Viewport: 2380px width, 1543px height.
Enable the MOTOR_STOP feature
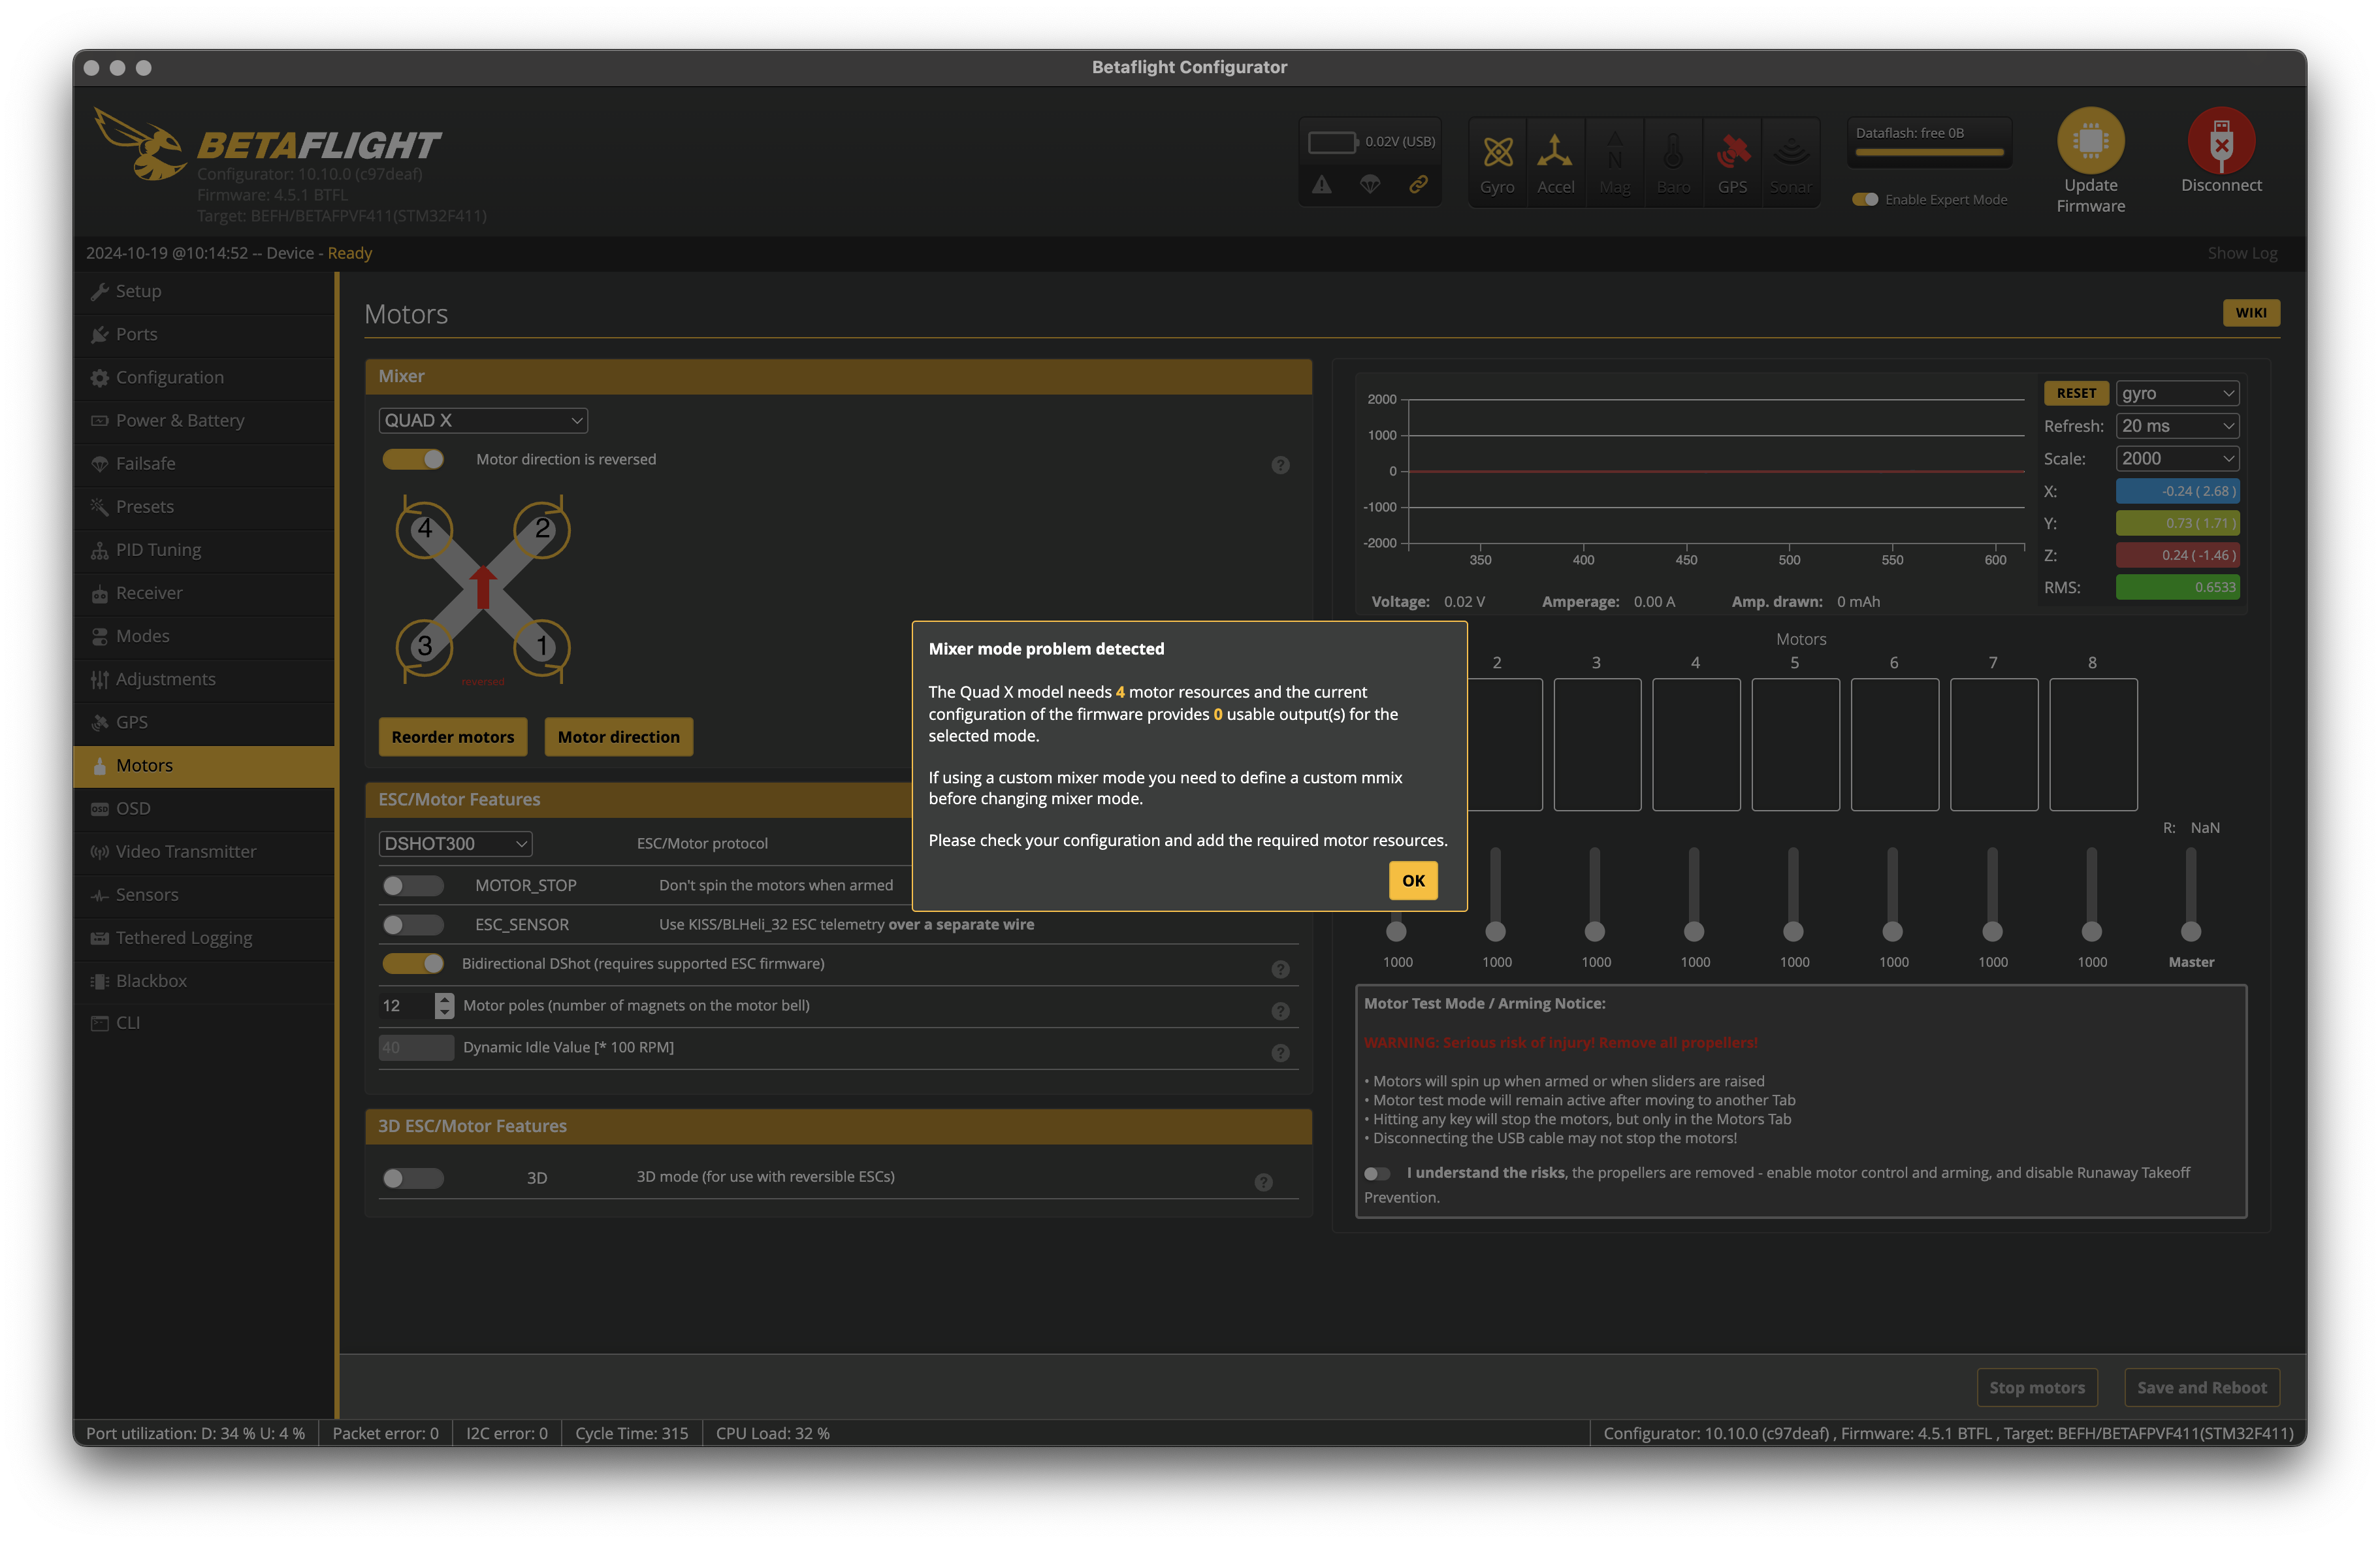[413, 885]
